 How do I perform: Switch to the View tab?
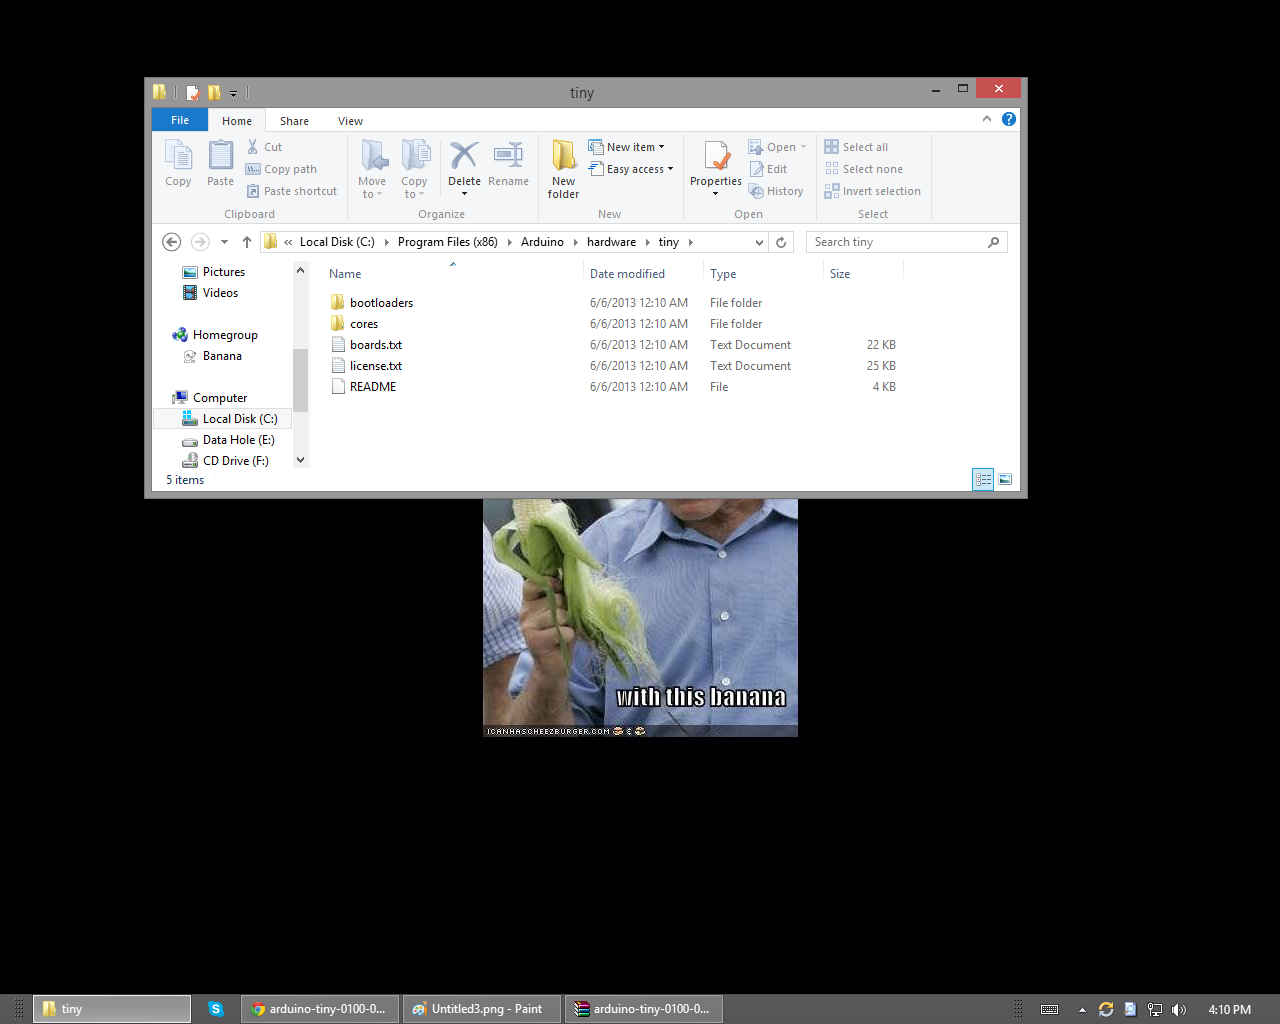click(x=350, y=121)
